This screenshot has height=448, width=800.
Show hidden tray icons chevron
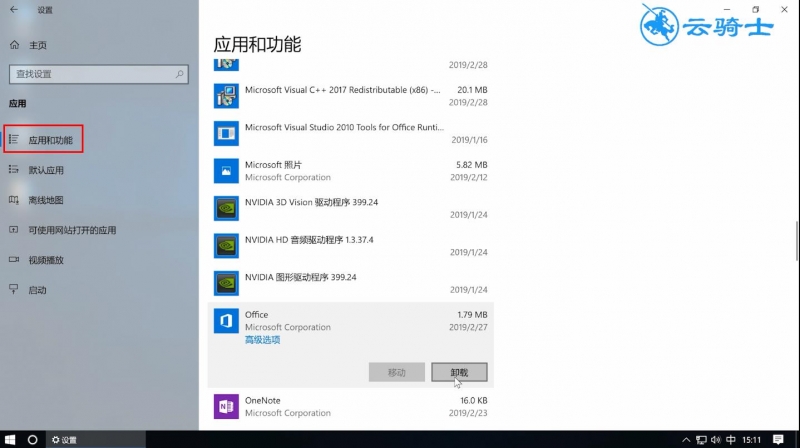pos(686,440)
